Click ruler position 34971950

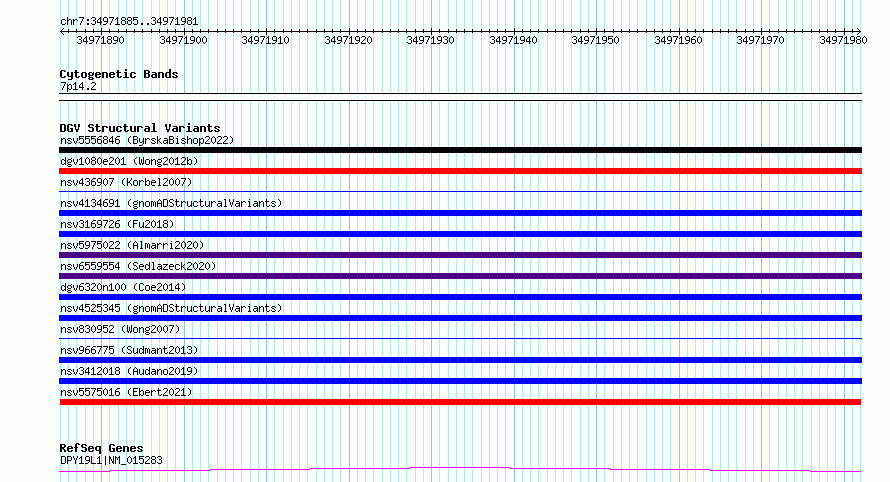[x=595, y=40]
